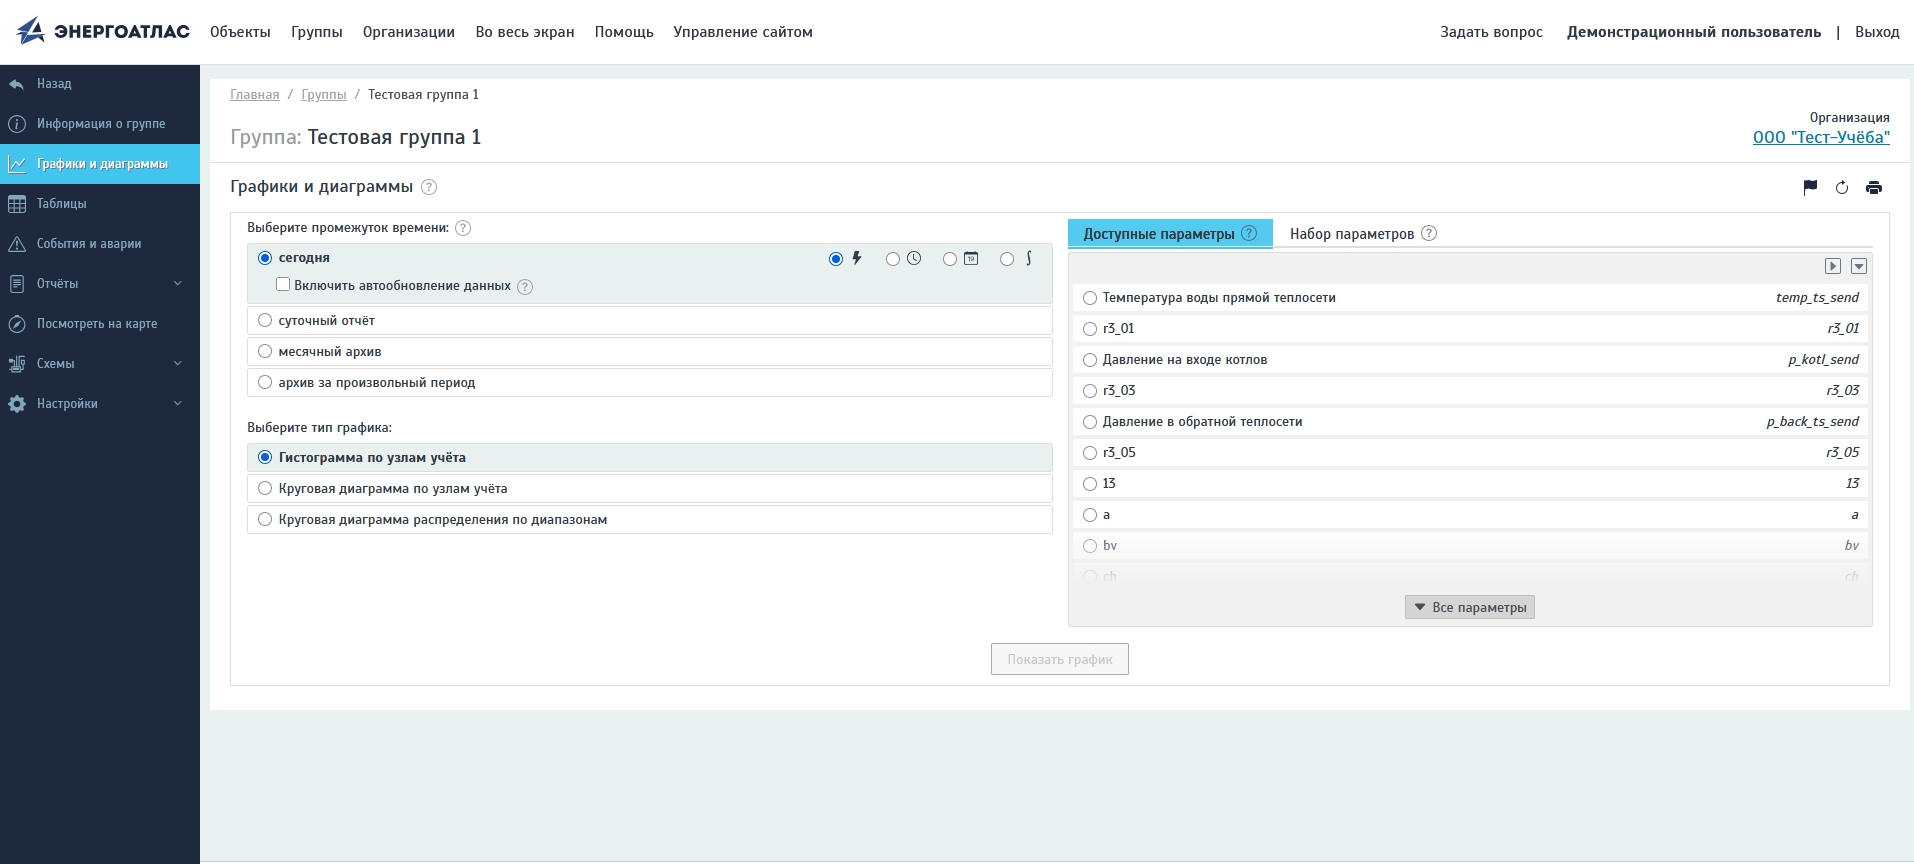The height and width of the screenshot is (864, 1914).
Task: Click the refresh circular arrow icon
Action: pos(1842,187)
